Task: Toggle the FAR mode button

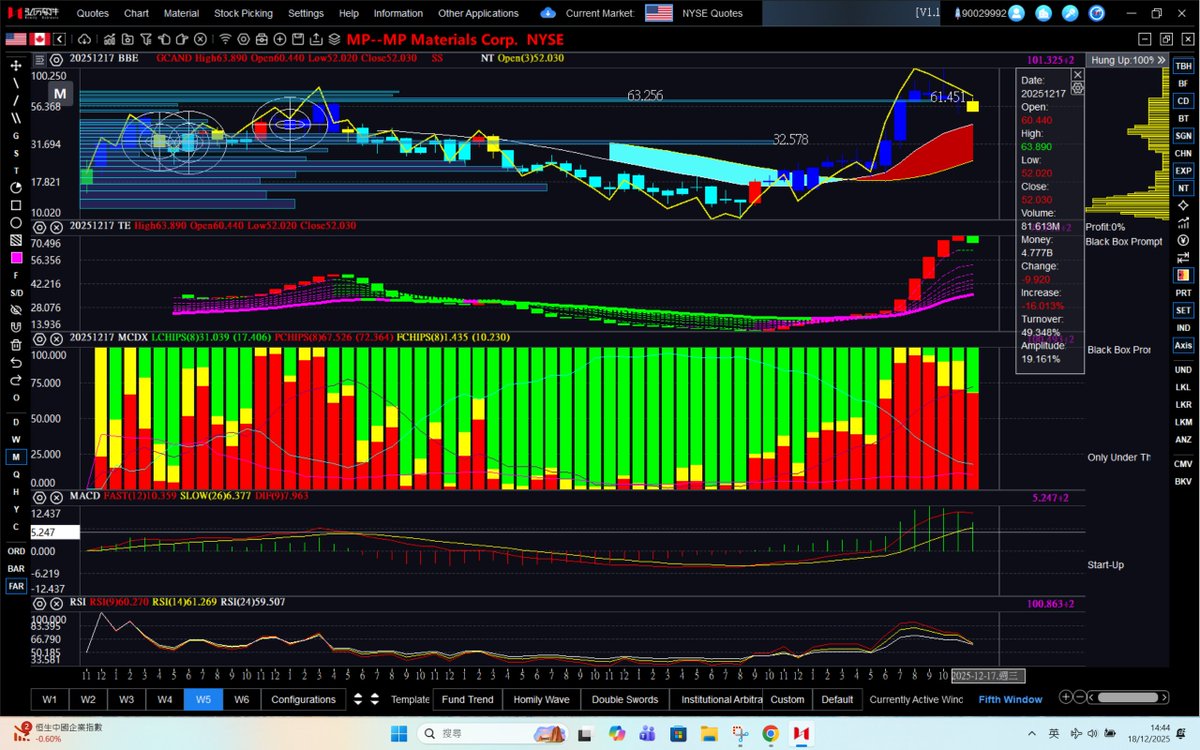Action: 16,586
